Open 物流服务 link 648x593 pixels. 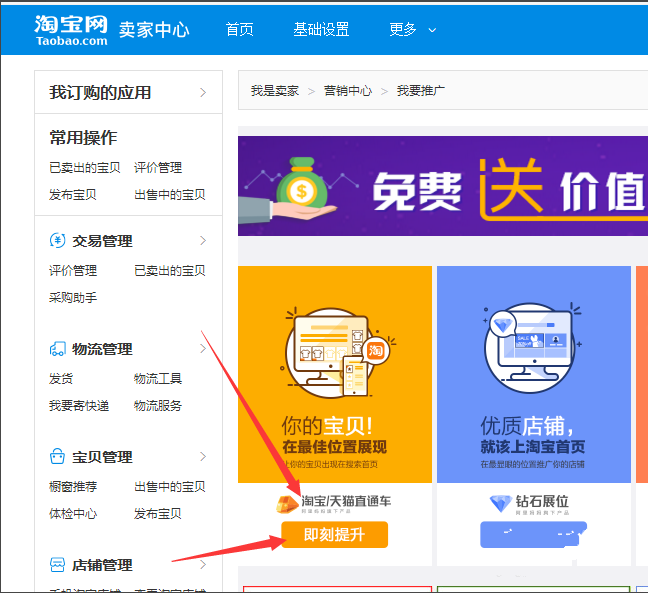tap(158, 405)
